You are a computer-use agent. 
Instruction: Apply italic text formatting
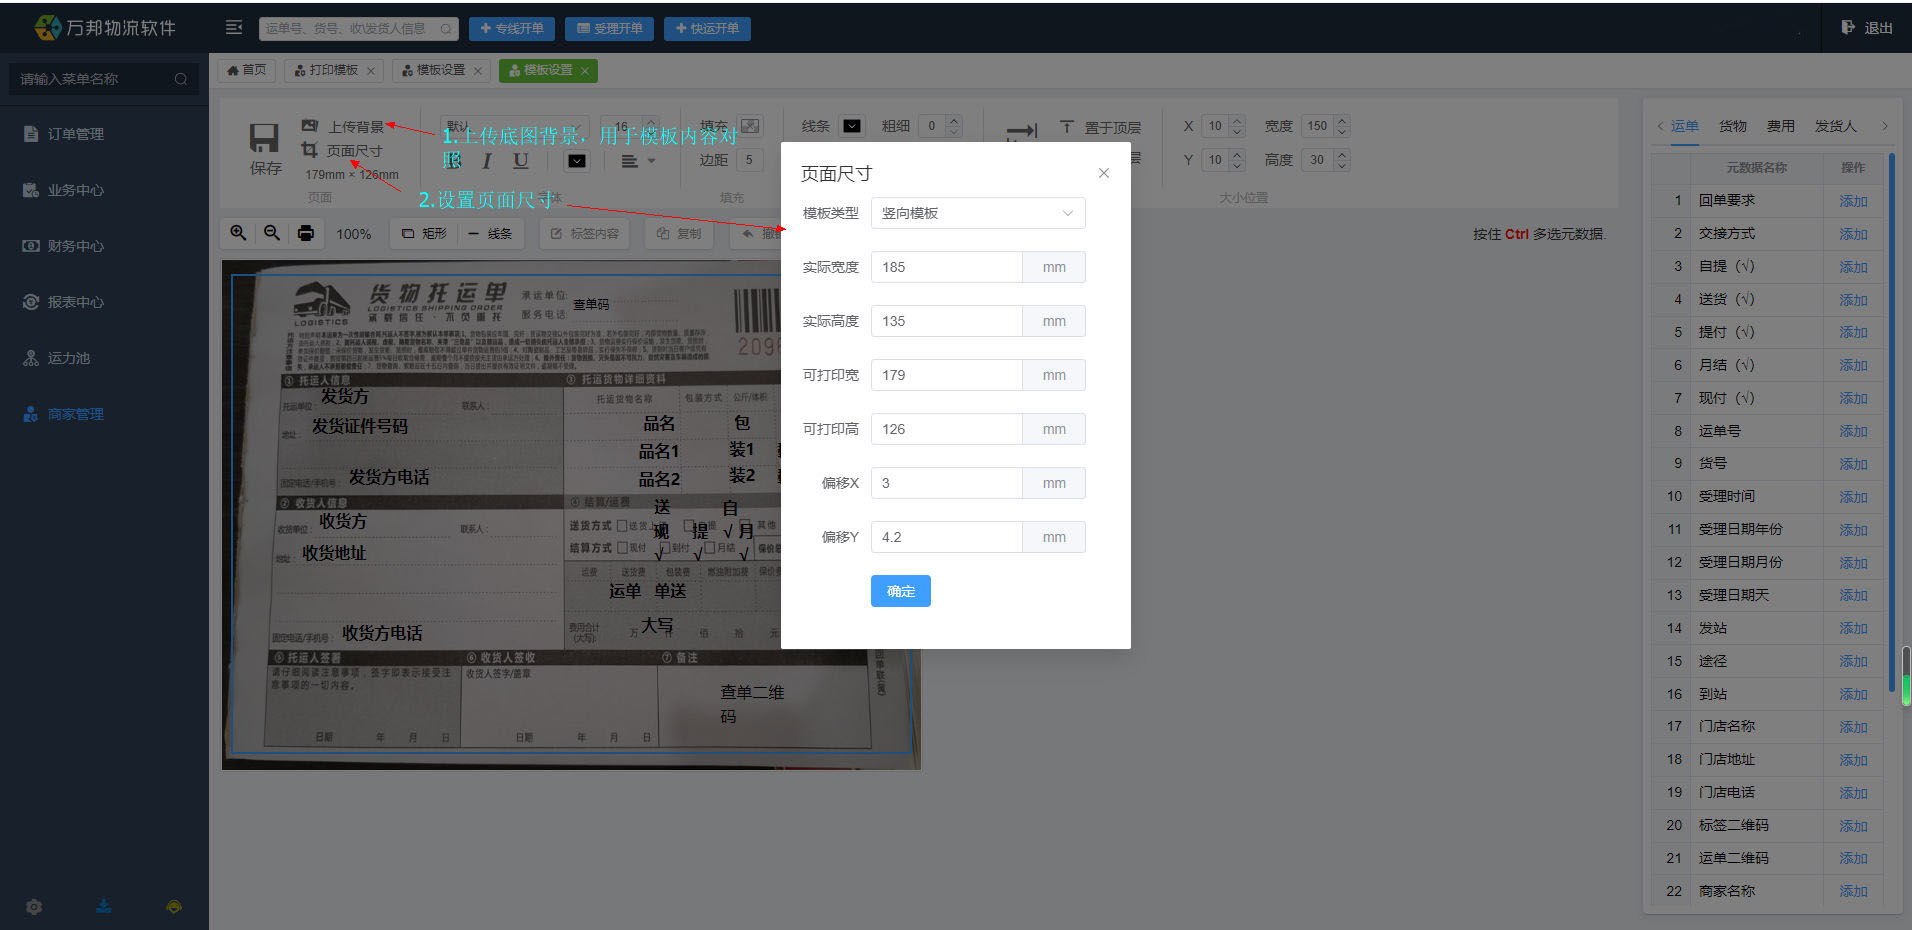pyautogui.click(x=487, y=161)
